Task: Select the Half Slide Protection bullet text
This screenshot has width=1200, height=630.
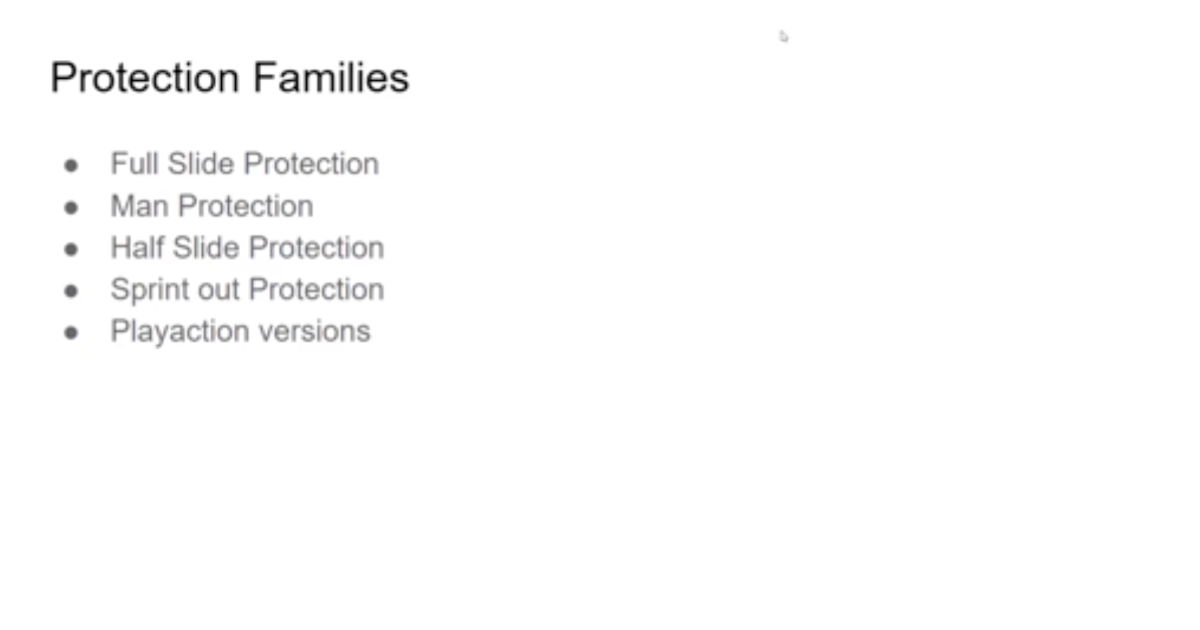Action: coord(247,248)
